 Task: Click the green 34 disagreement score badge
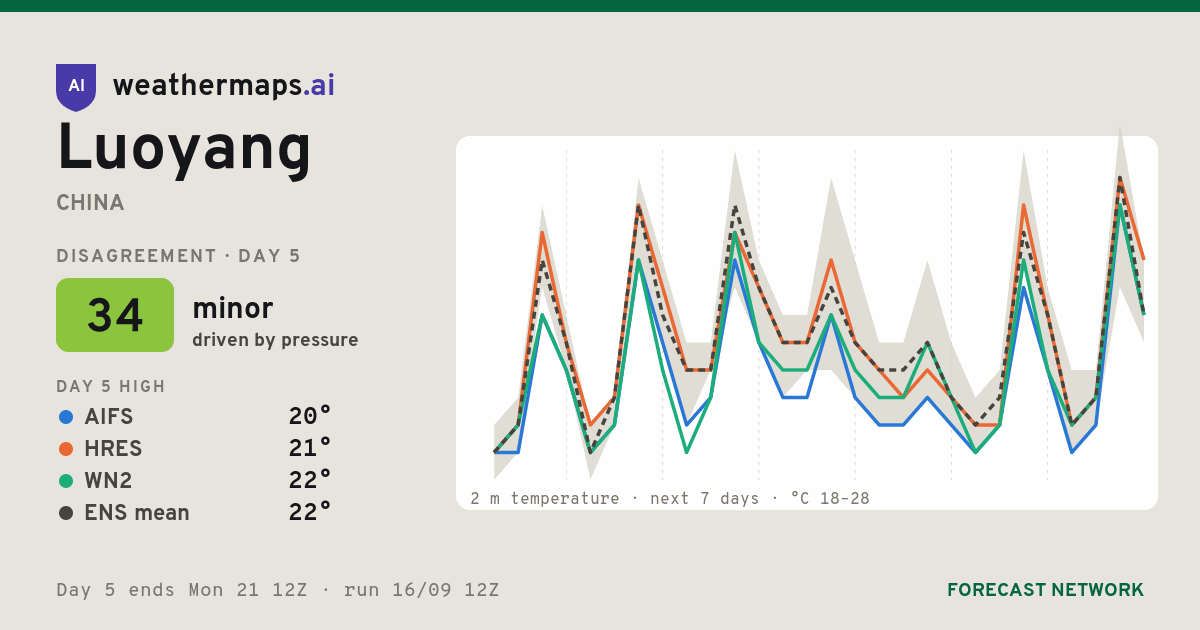[x=115, y=315]
